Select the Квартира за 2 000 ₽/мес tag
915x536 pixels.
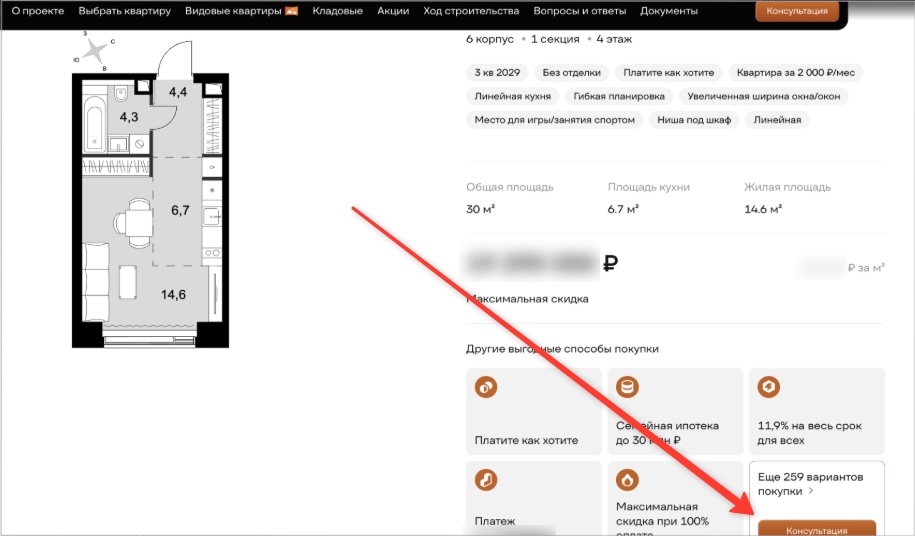pyautogui.click(x=796, y=72)
